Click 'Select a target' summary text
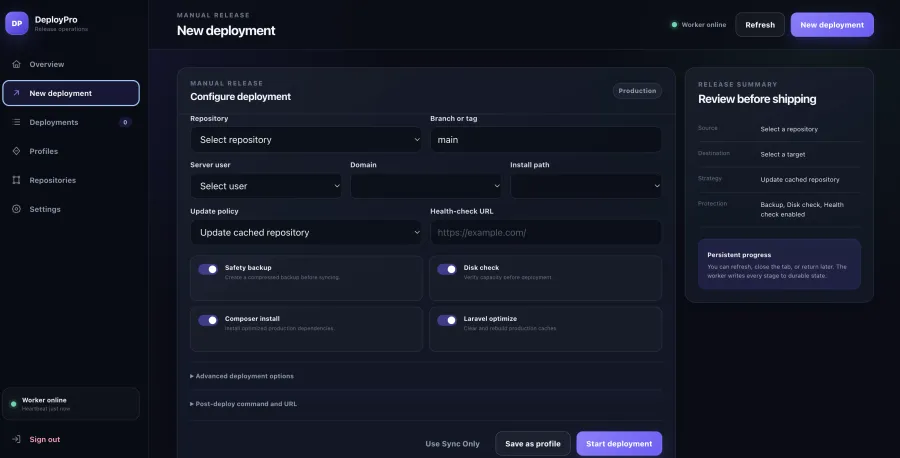Image resolution: width=900 pixels, height=458 pixels. point(782,154)
